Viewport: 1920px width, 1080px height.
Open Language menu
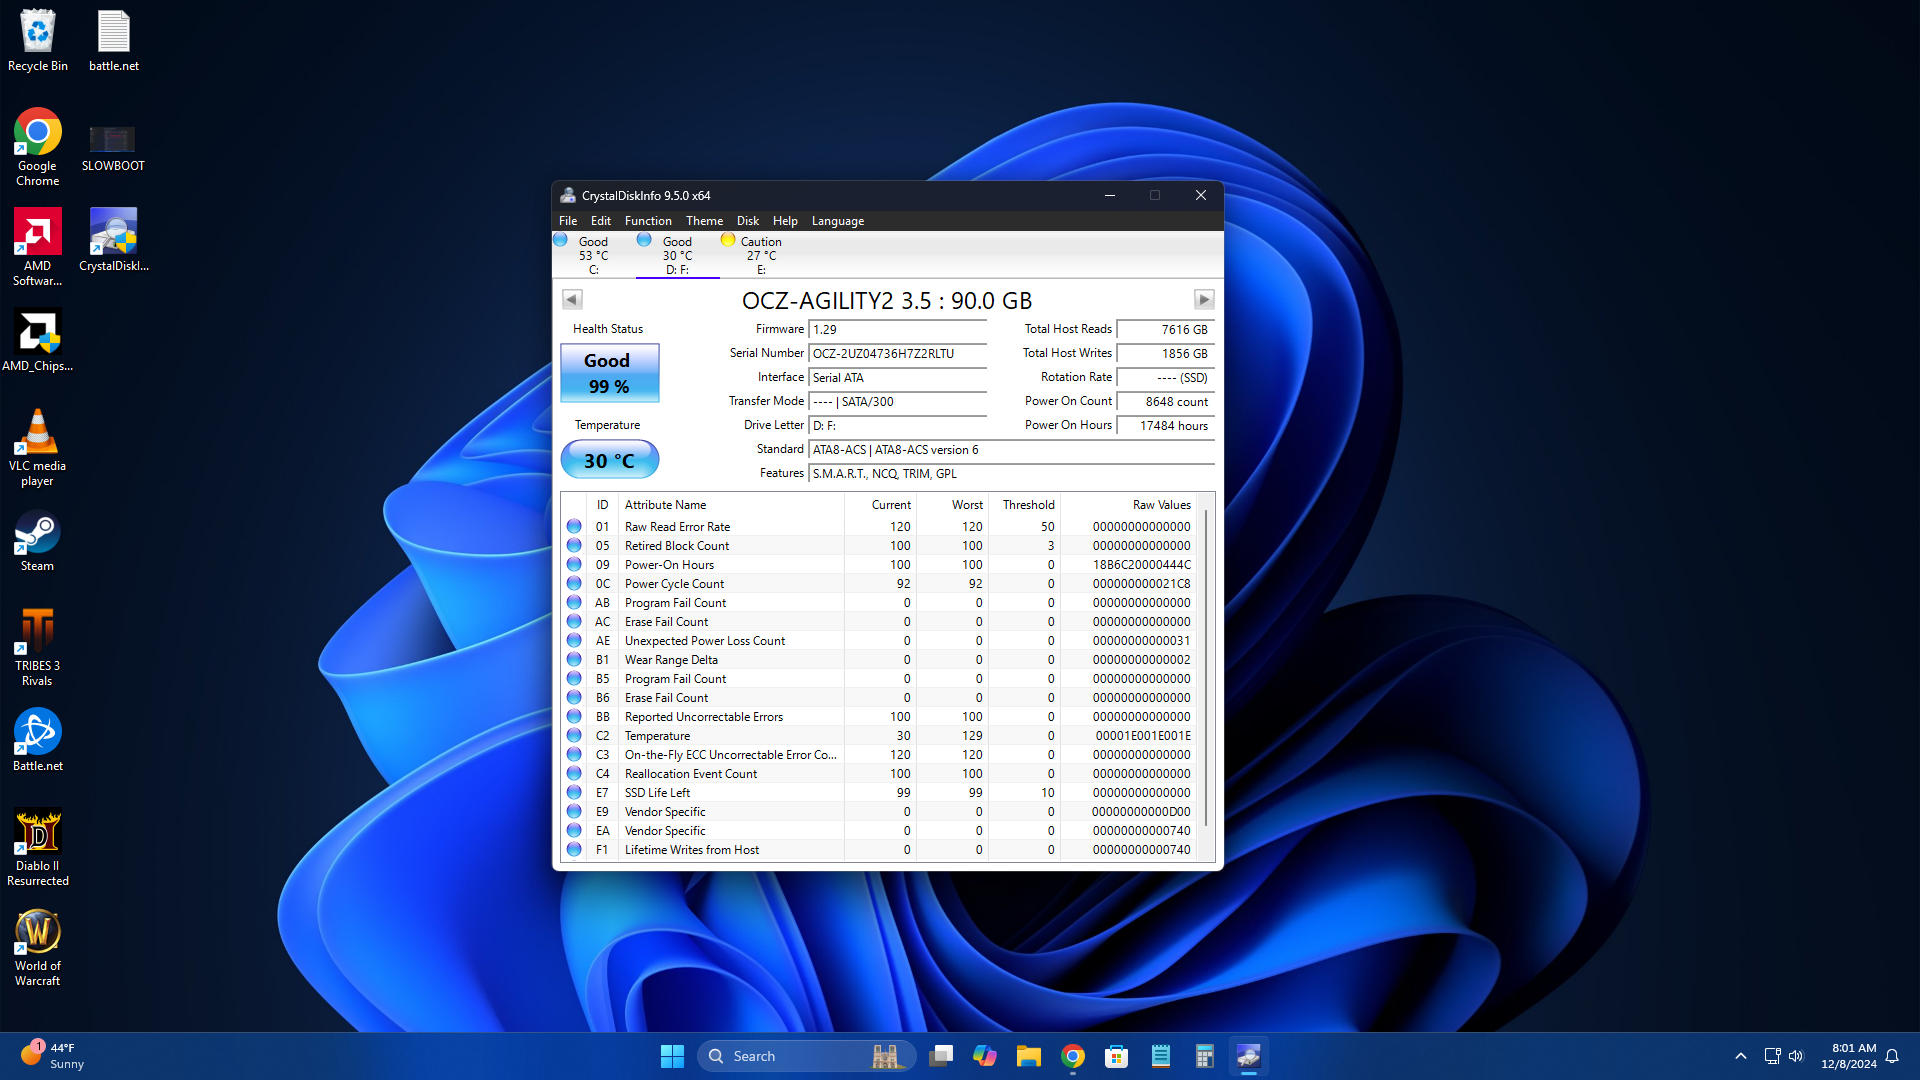pyautogui.click(x=838, y=221)
